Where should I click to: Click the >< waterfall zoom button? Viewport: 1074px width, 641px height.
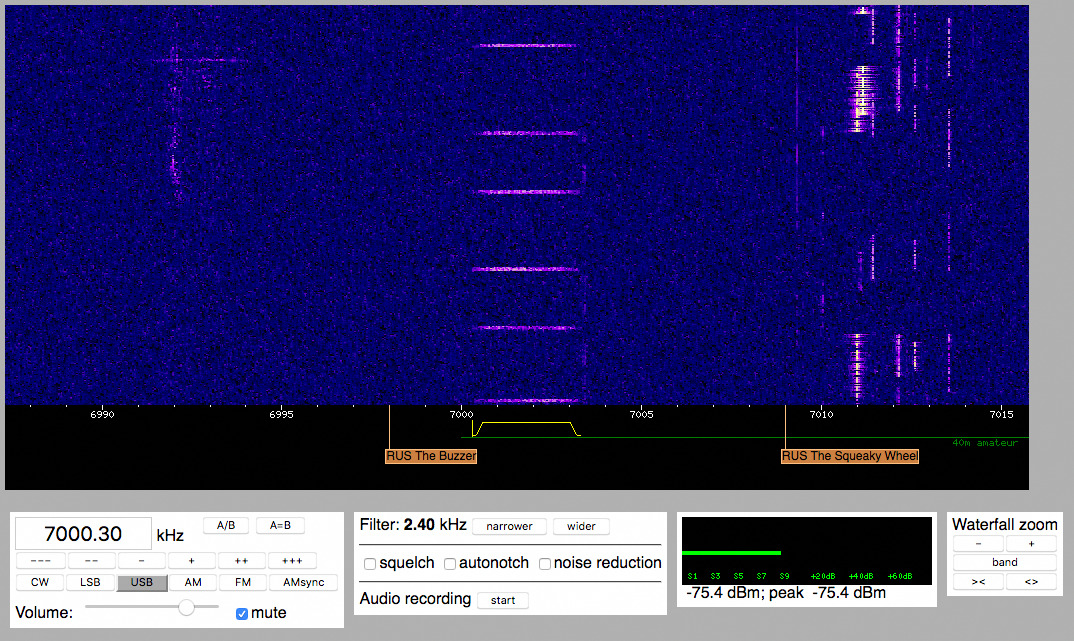pos(978,581)
